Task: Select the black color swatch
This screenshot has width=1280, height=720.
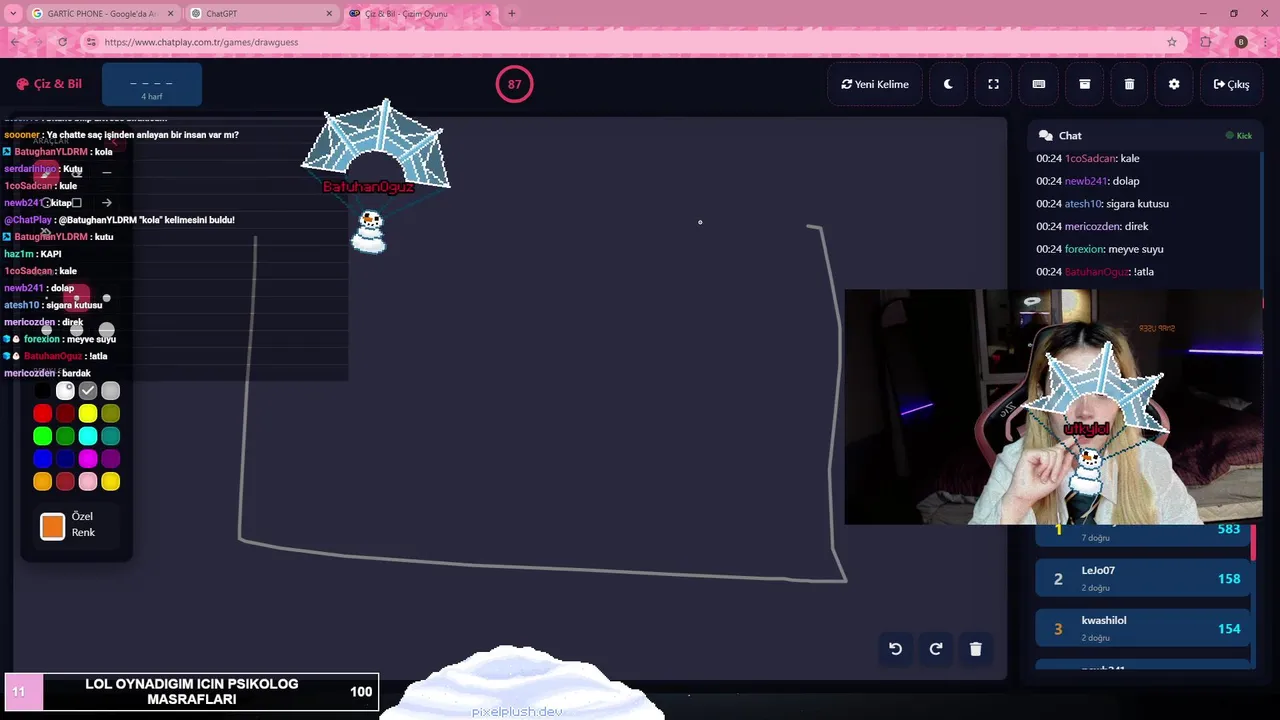Action: pos(42,391)
